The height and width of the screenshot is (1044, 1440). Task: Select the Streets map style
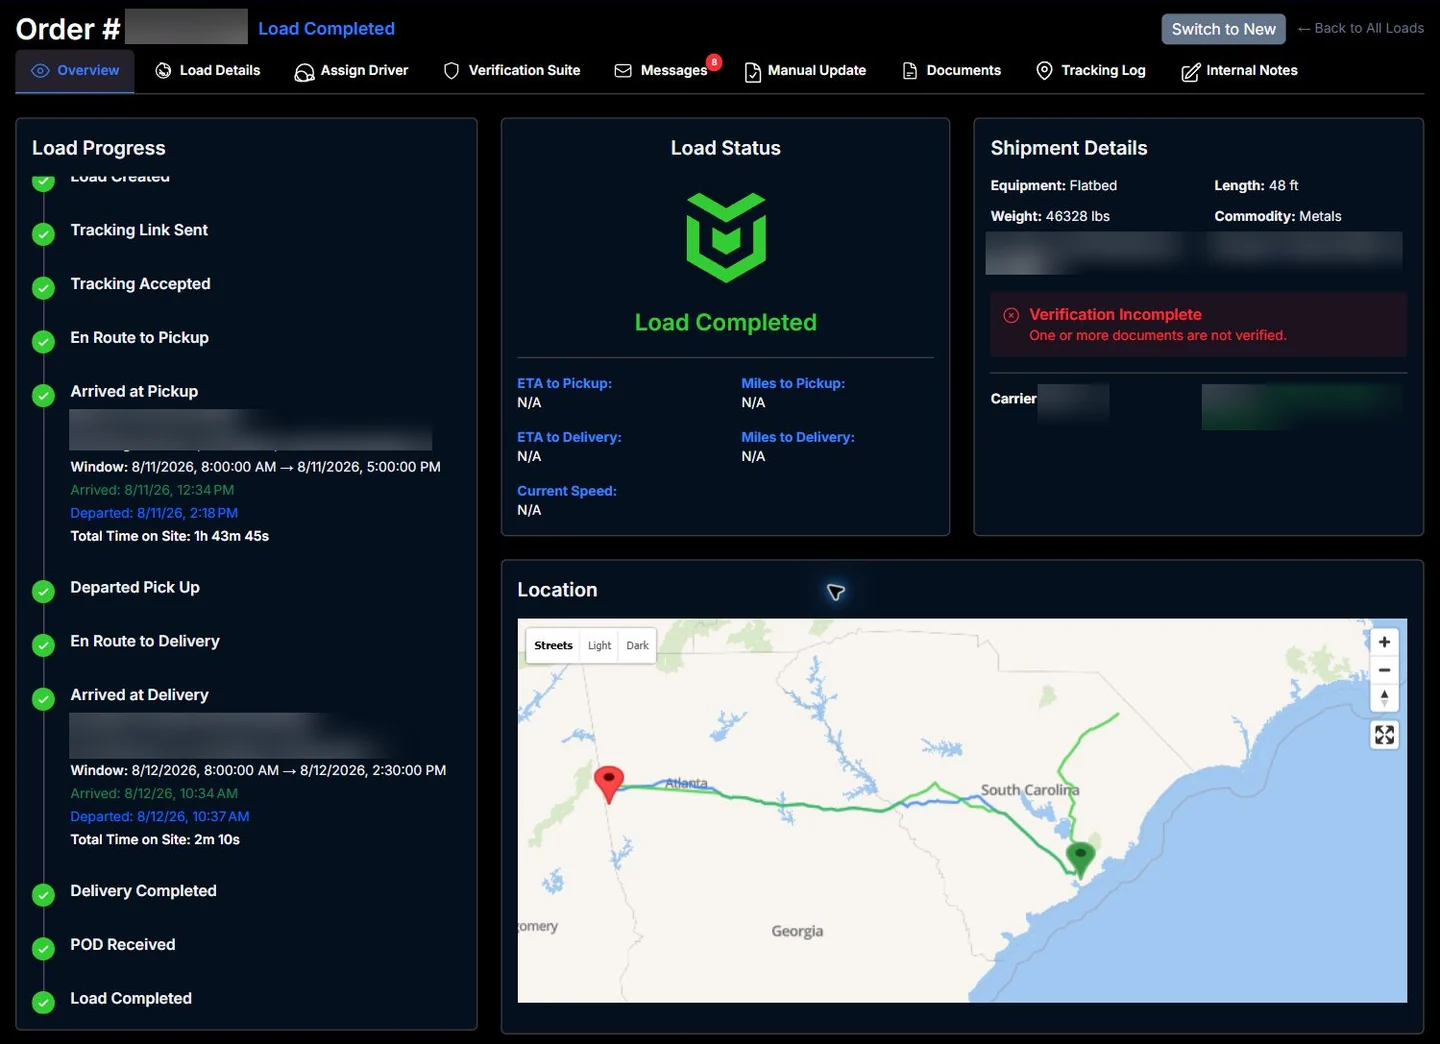coord(553,646)
